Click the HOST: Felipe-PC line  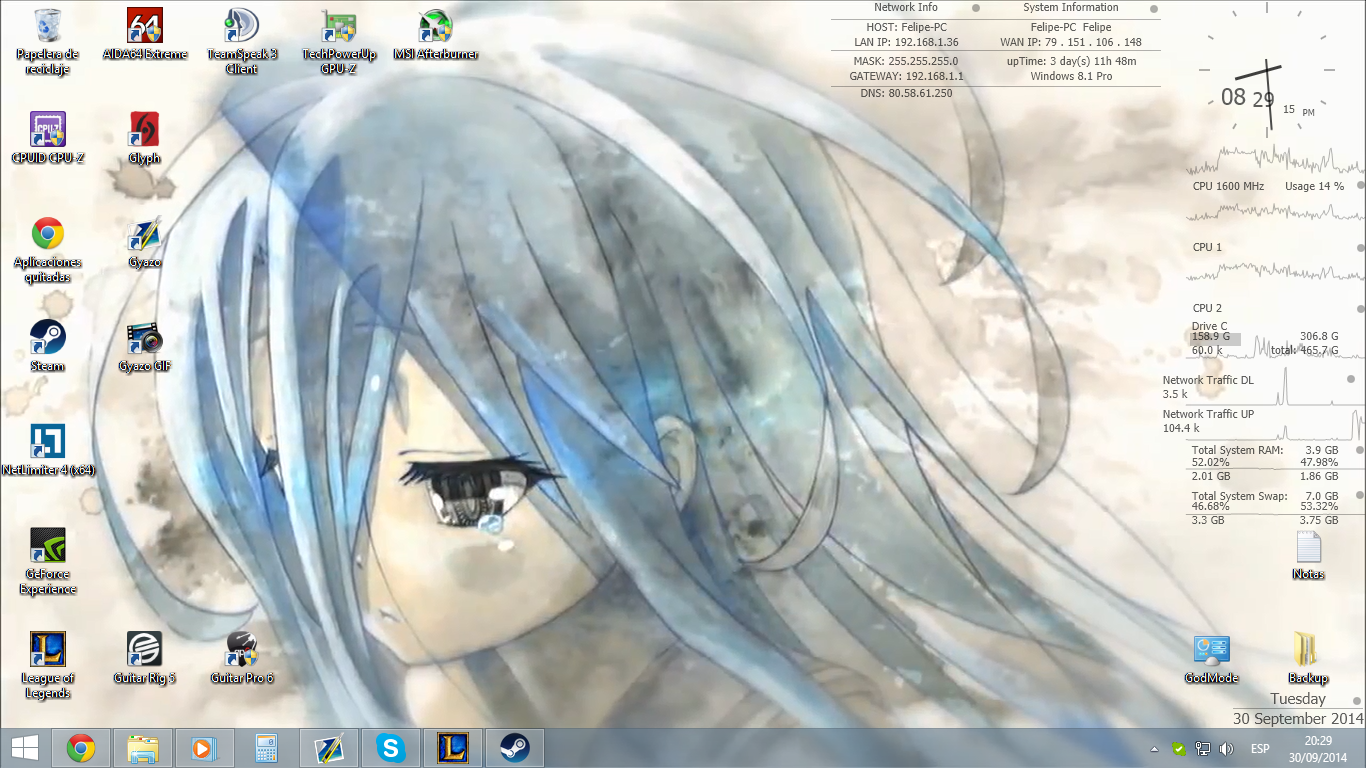coord(906,28)
